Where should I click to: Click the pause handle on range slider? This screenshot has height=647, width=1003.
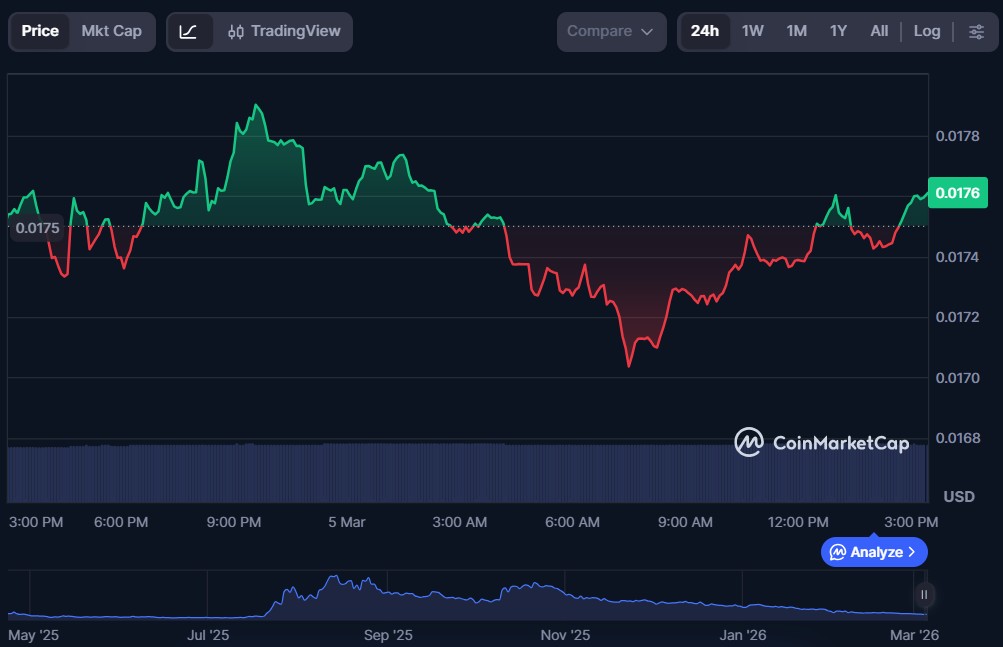click(924, 594)
